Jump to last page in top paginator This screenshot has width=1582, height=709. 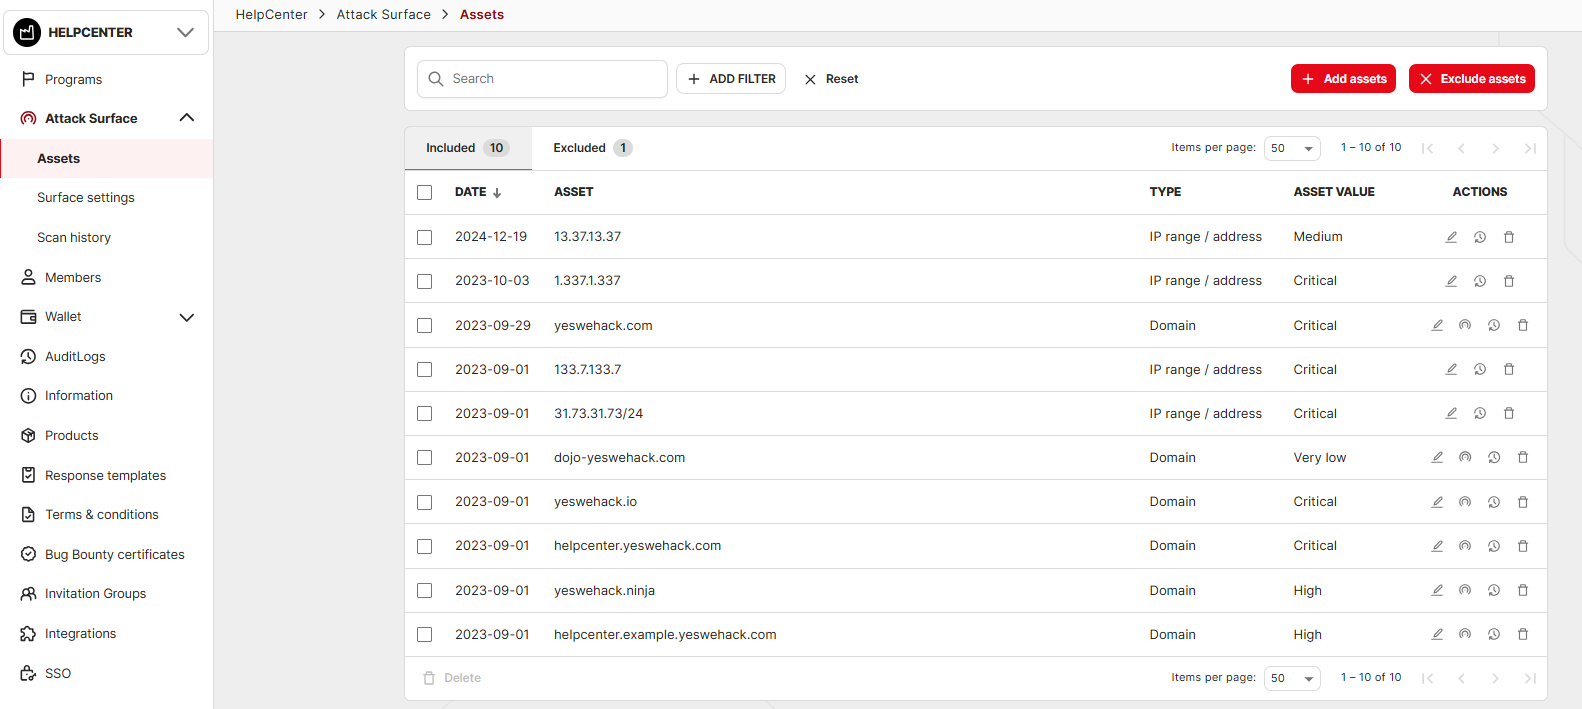click(1529, 148)
